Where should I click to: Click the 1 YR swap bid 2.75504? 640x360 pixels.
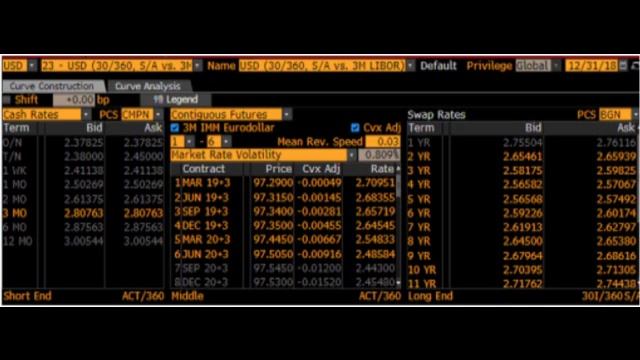click(522, 142)
